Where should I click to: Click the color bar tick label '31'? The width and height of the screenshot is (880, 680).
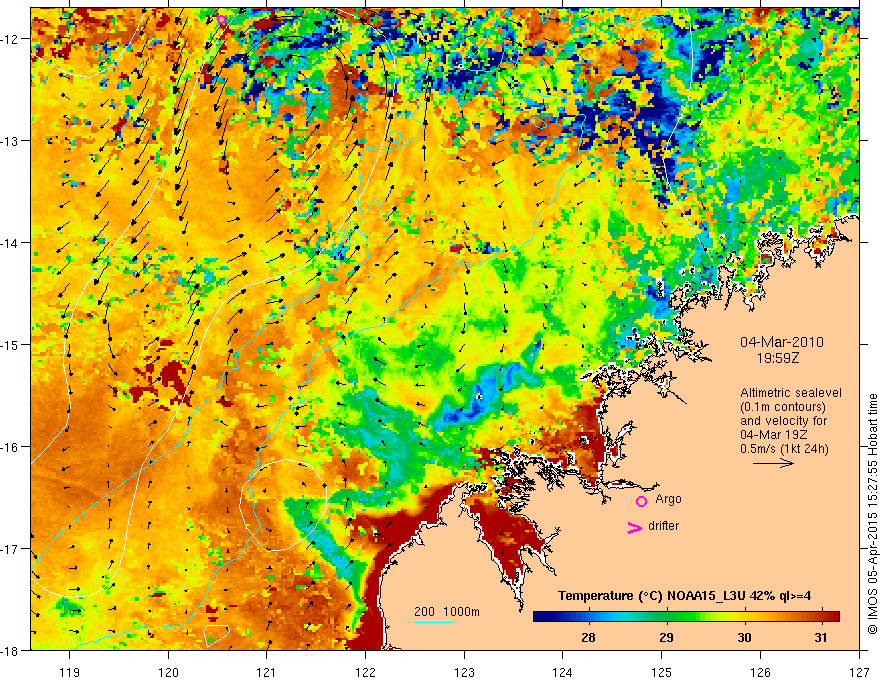821,637
